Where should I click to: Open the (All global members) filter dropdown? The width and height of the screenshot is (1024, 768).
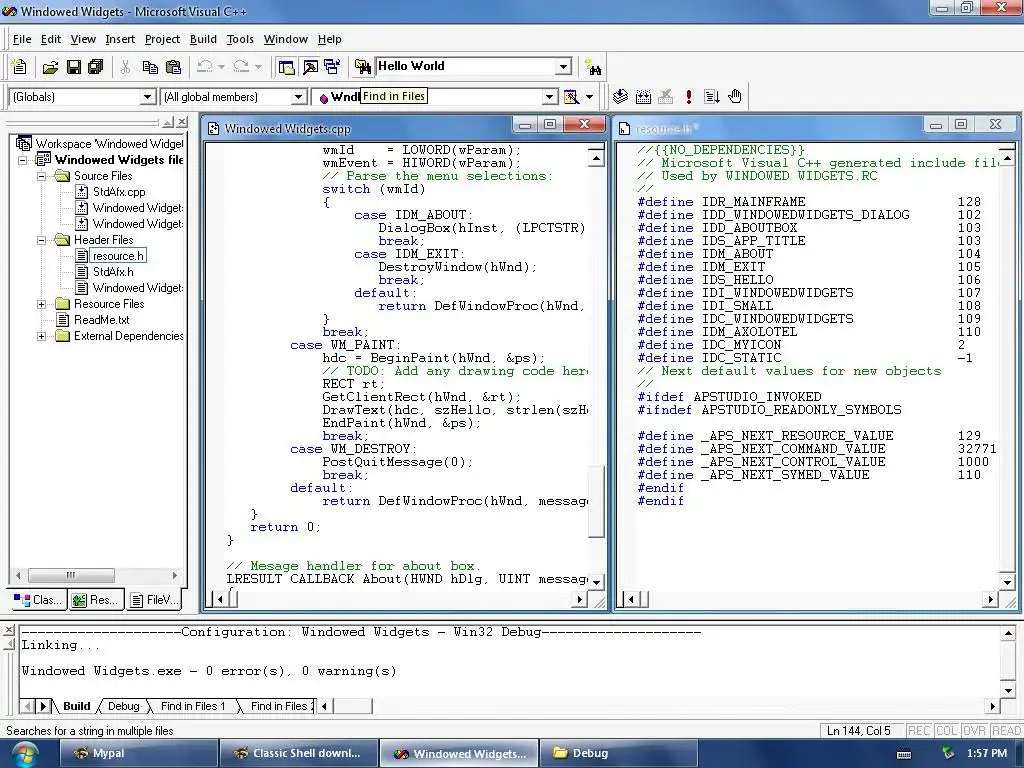298,97
